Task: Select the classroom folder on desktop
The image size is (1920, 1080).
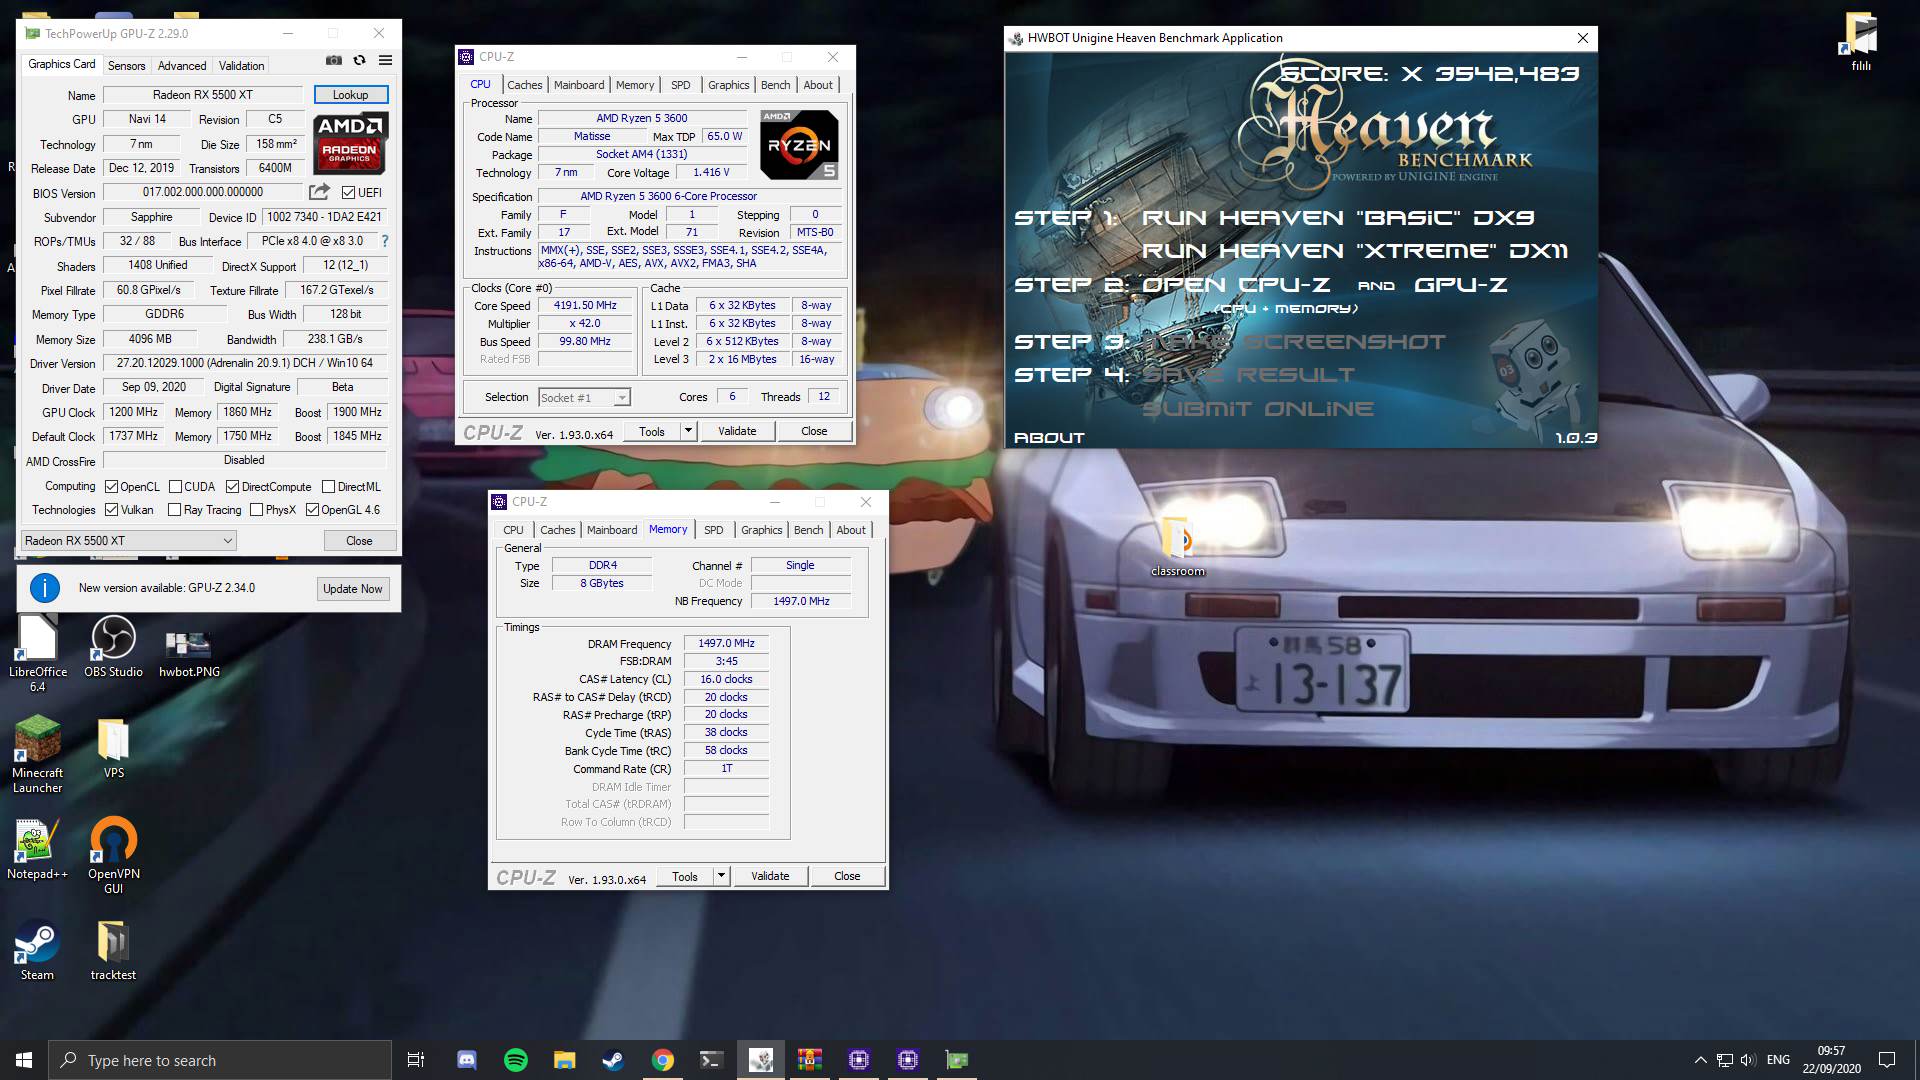Action: [x=1178, y=546]
